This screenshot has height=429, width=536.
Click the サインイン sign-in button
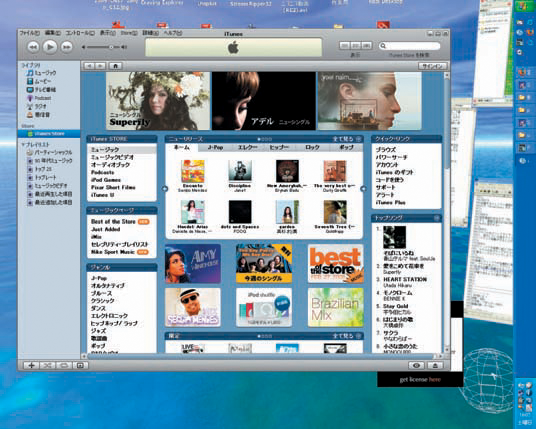432,66
